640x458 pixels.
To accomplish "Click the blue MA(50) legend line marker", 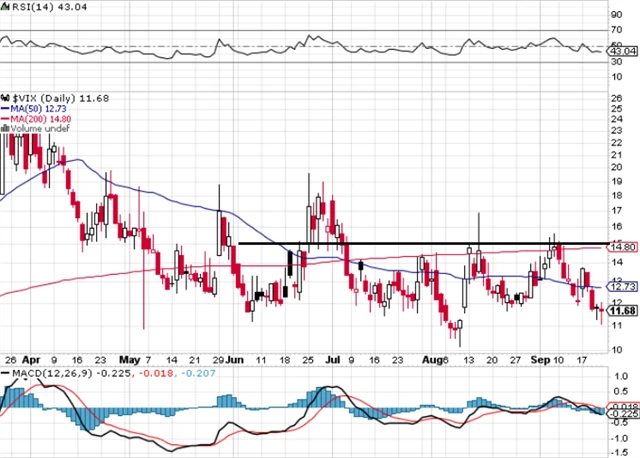I will (4, 107).
